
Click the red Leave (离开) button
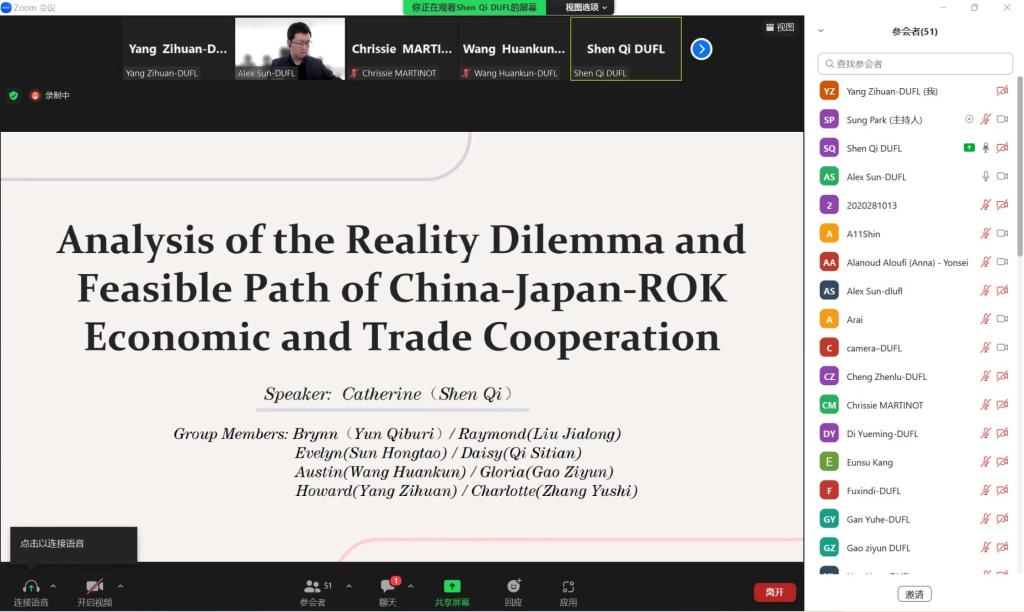[x=775, y=592]
